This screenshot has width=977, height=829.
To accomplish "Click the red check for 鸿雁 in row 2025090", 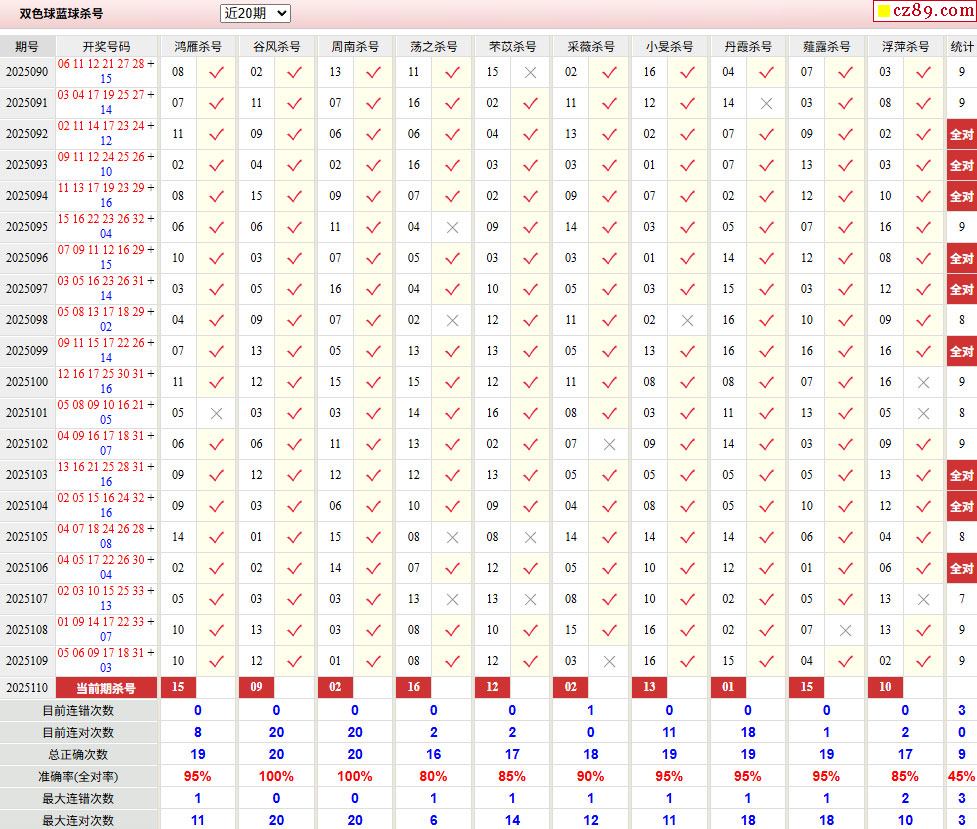I will click(x=216, y=72).
